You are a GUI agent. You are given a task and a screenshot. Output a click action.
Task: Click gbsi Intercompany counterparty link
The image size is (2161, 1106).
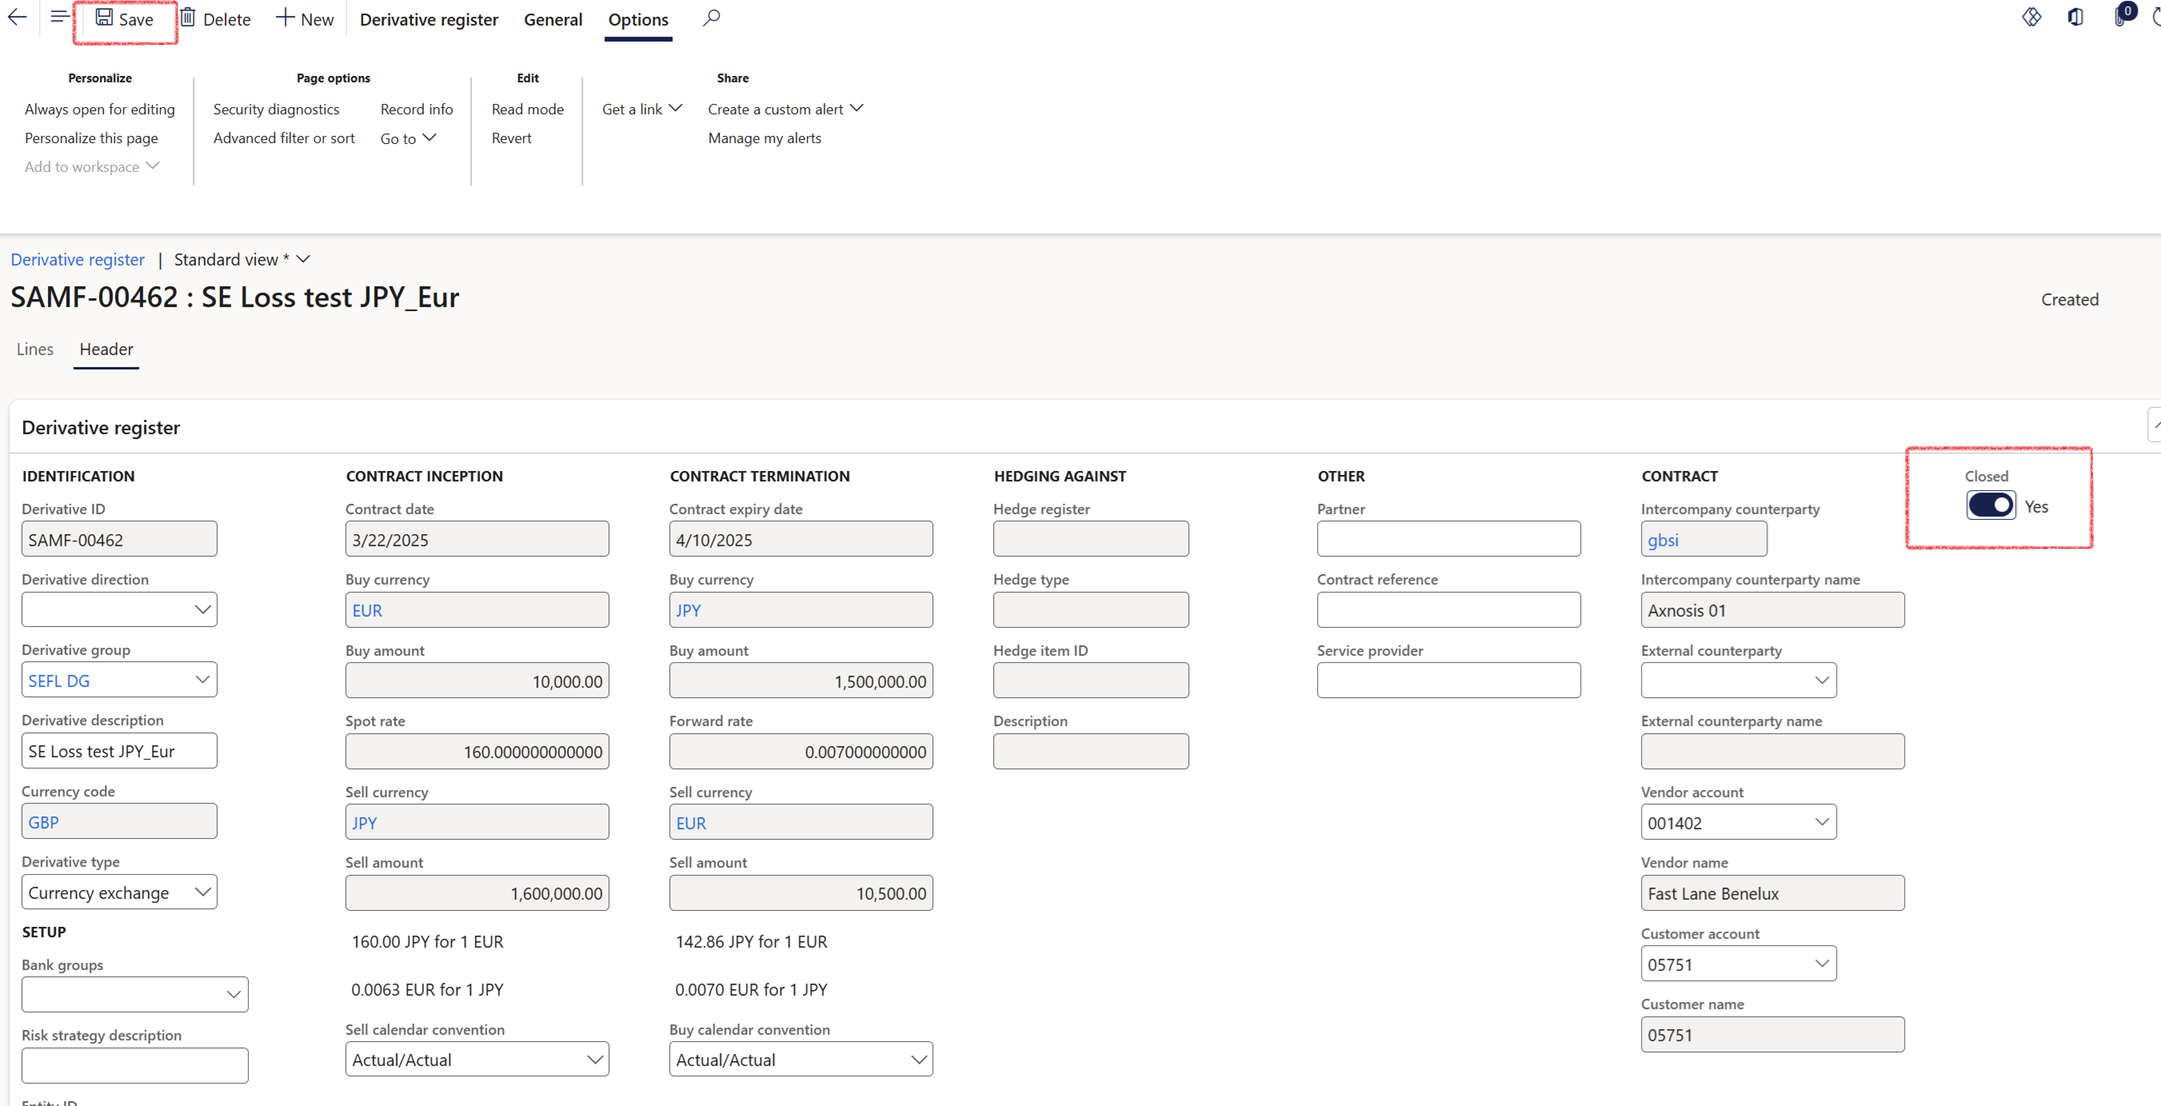coord(1663,540)
